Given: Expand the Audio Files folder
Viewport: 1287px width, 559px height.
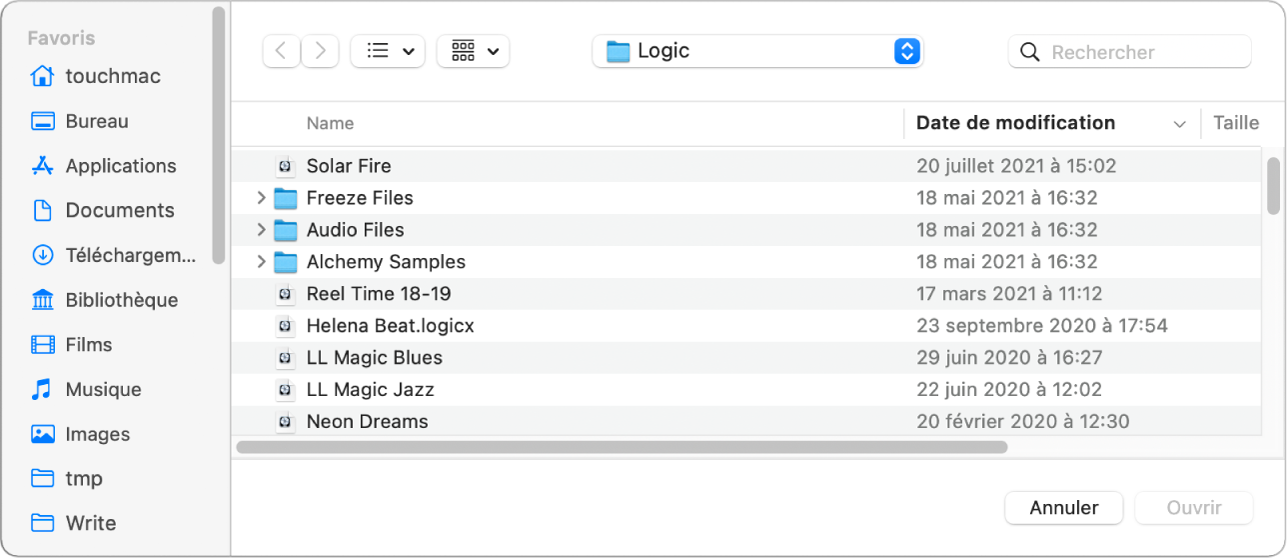Looking at the screenshot, I should pyautogui.click(x=261, y=230).
